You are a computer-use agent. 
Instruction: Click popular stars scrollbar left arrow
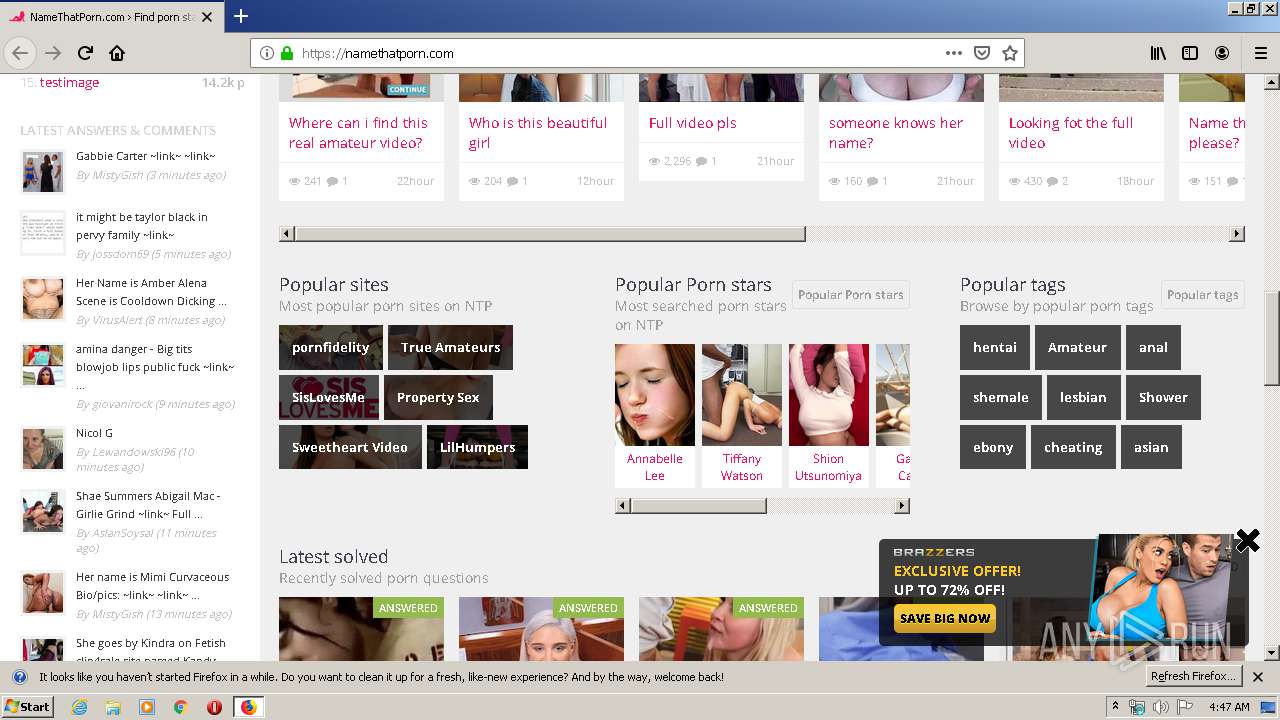(623, 506)
